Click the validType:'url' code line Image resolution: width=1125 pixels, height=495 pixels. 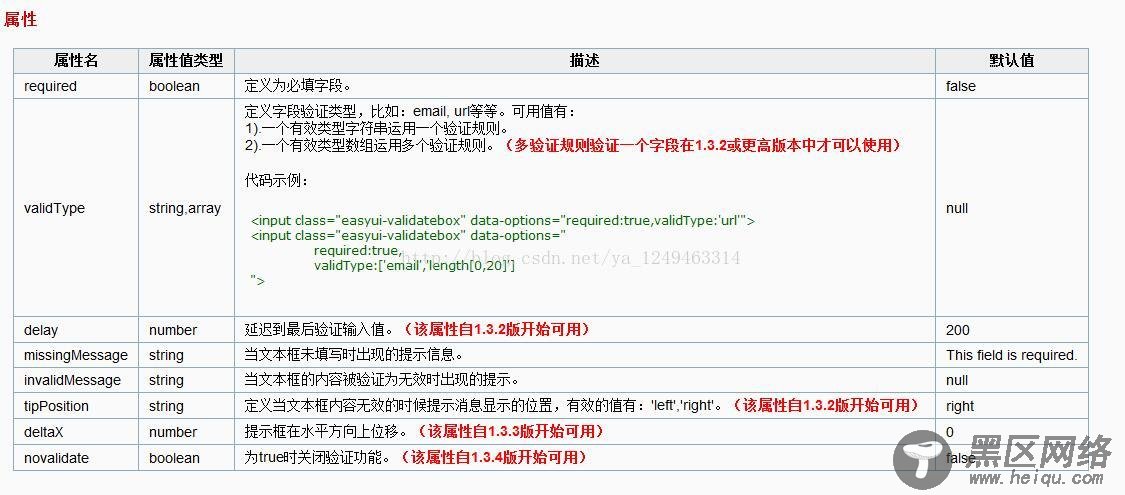[x=503, y=221]
